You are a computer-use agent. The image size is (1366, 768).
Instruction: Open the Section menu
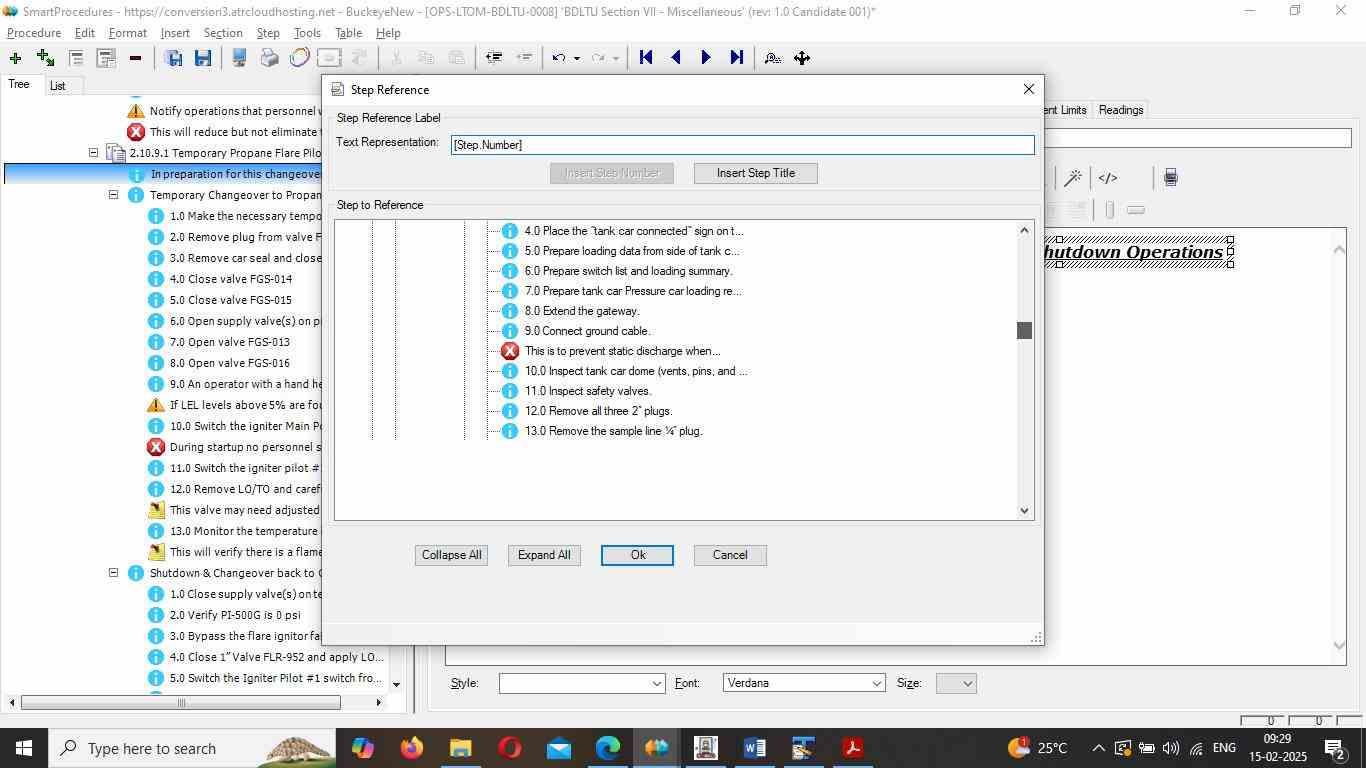coord(223,33)
